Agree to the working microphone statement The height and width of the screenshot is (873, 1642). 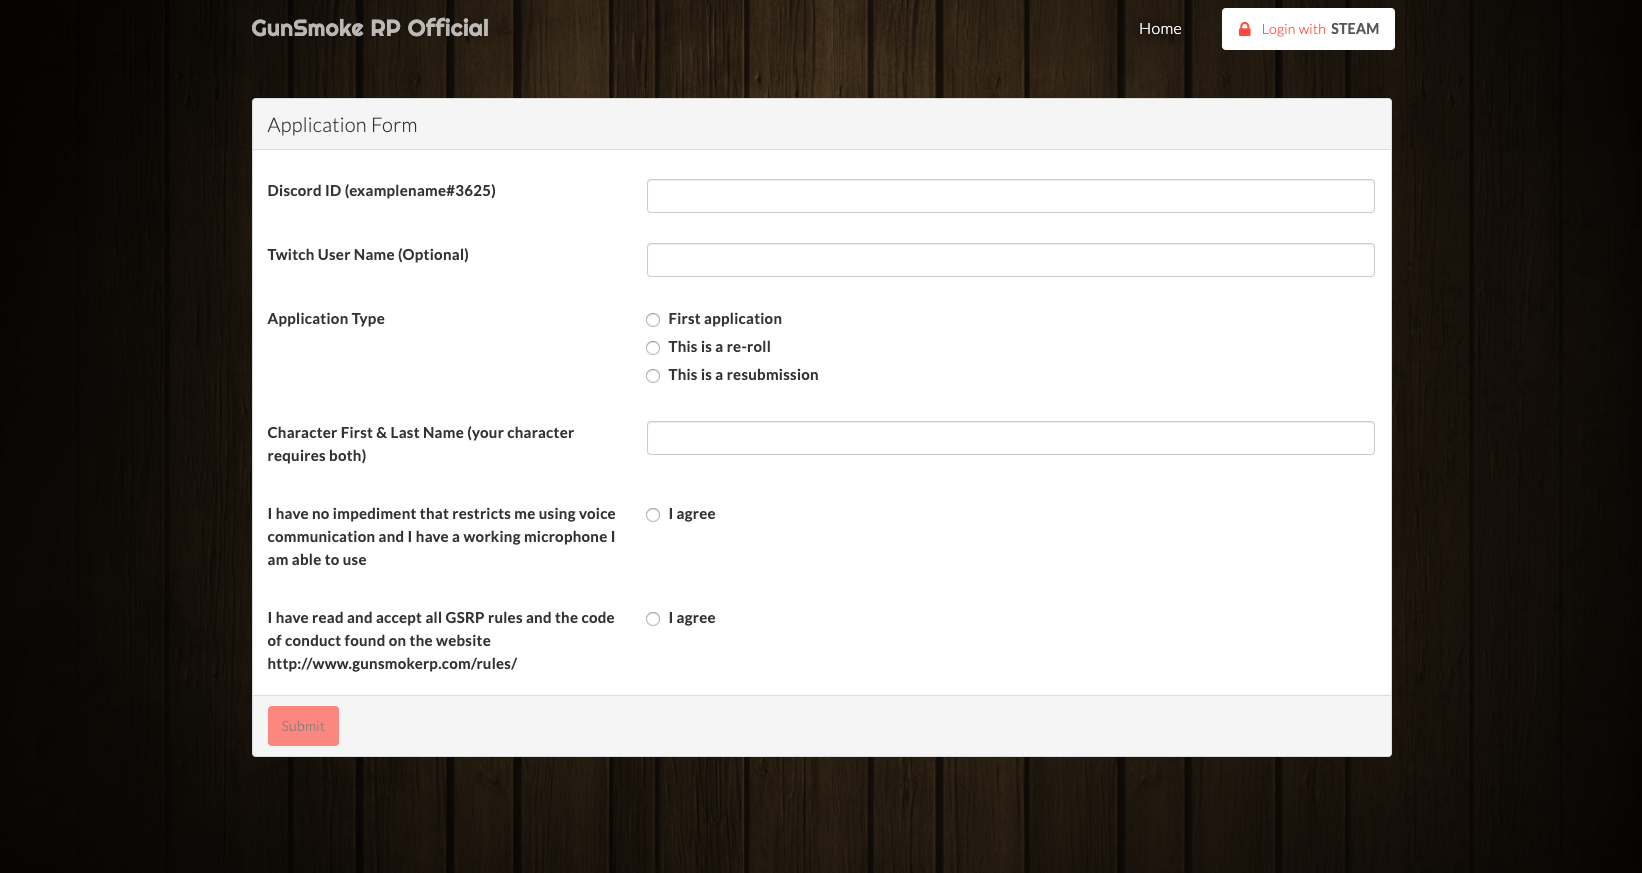click(x=653, y=515)
